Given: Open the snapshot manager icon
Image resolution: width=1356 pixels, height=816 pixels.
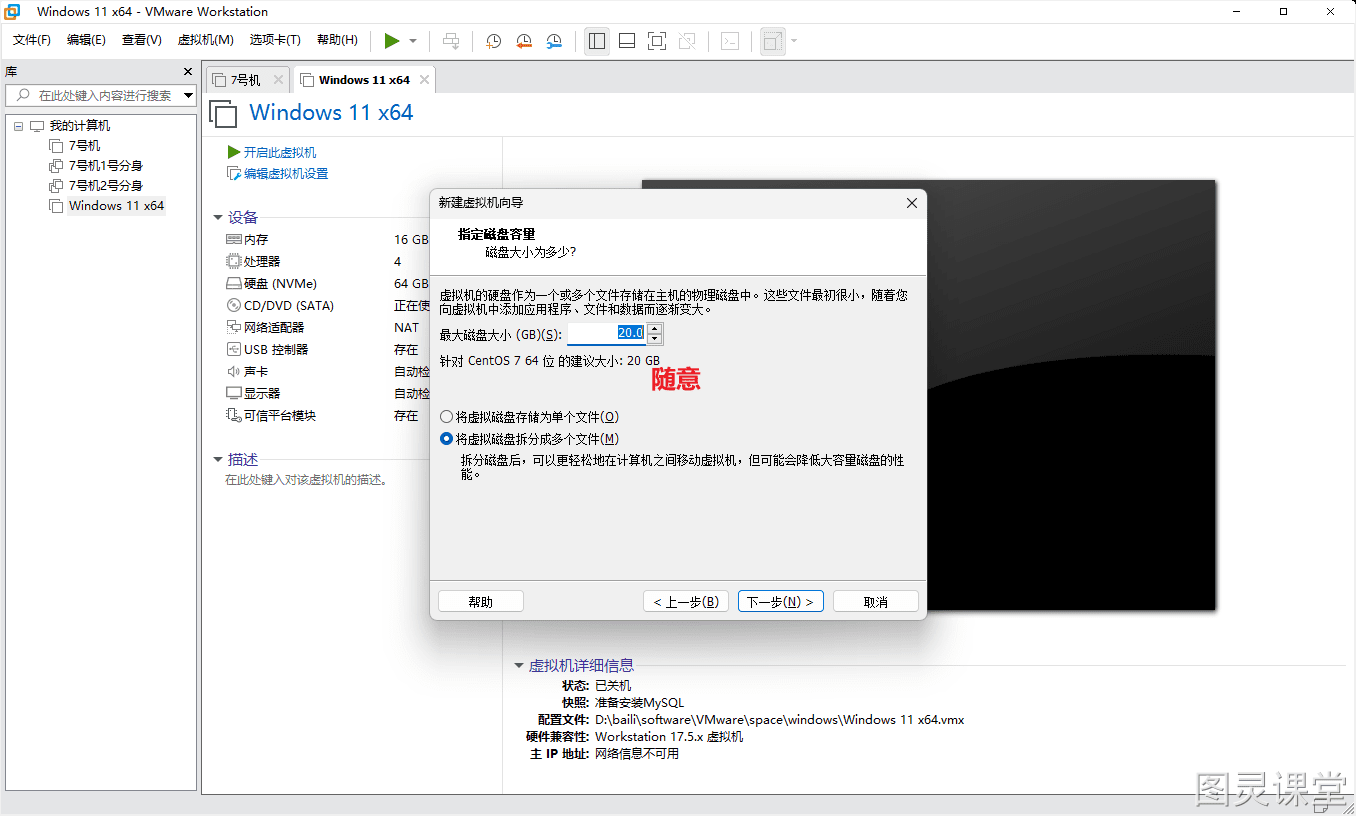Looking at the screenshot, I should 555,41.
